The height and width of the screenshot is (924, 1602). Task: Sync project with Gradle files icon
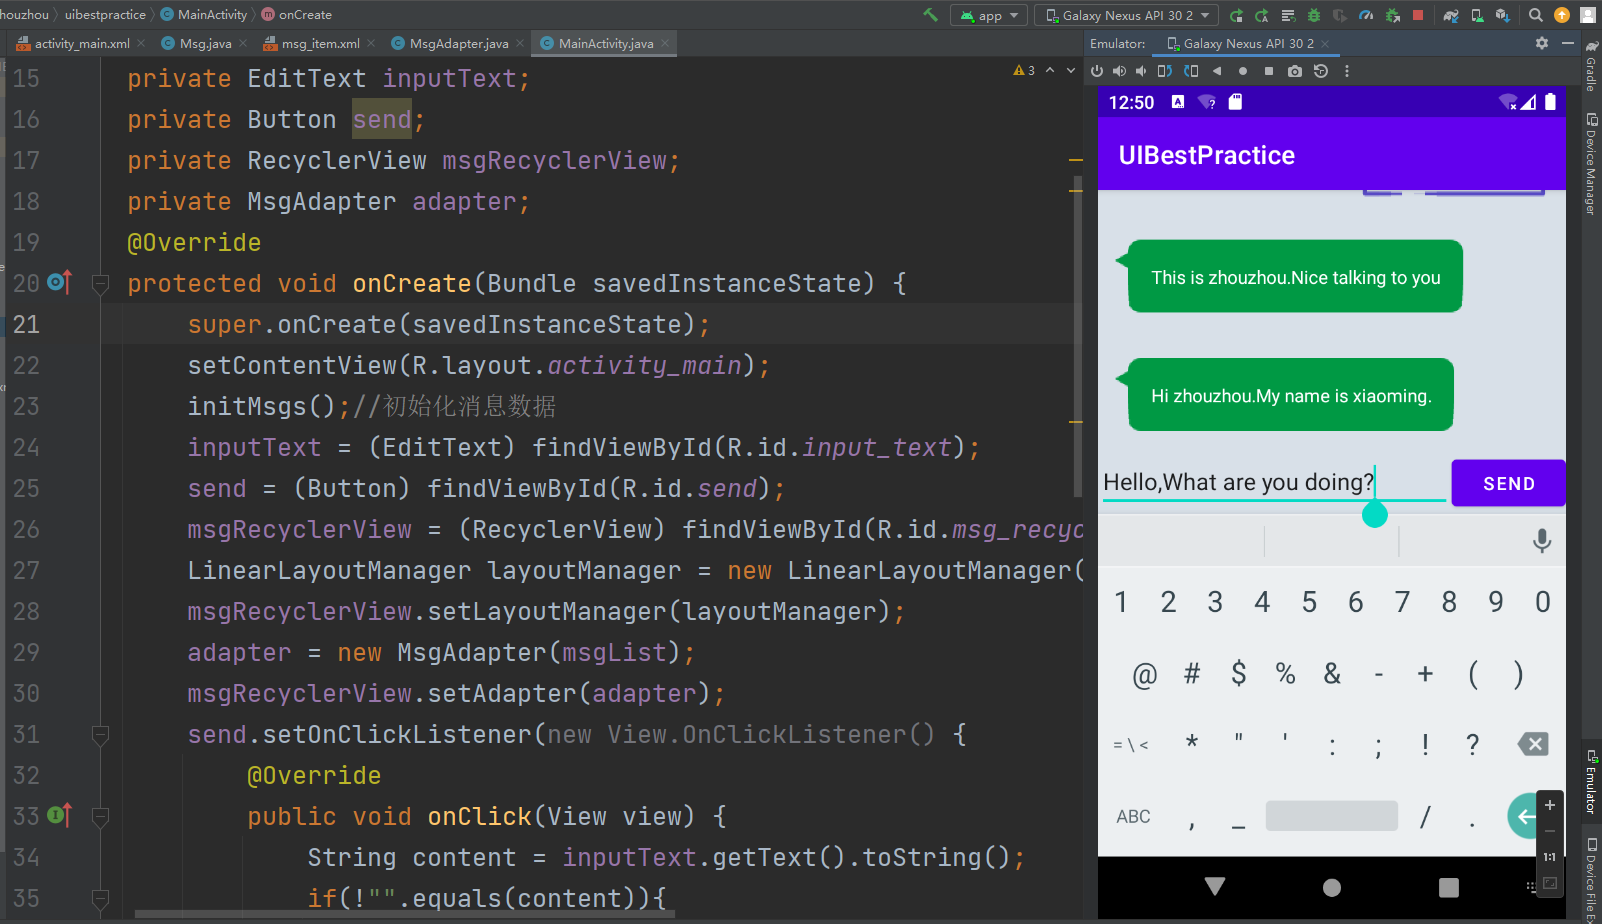1451,15
